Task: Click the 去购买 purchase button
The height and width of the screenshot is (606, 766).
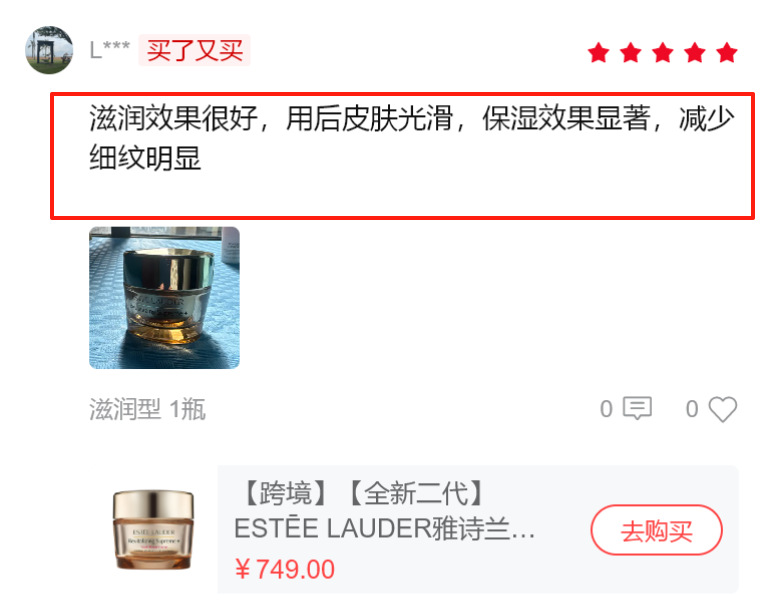Action: (657, 530)
